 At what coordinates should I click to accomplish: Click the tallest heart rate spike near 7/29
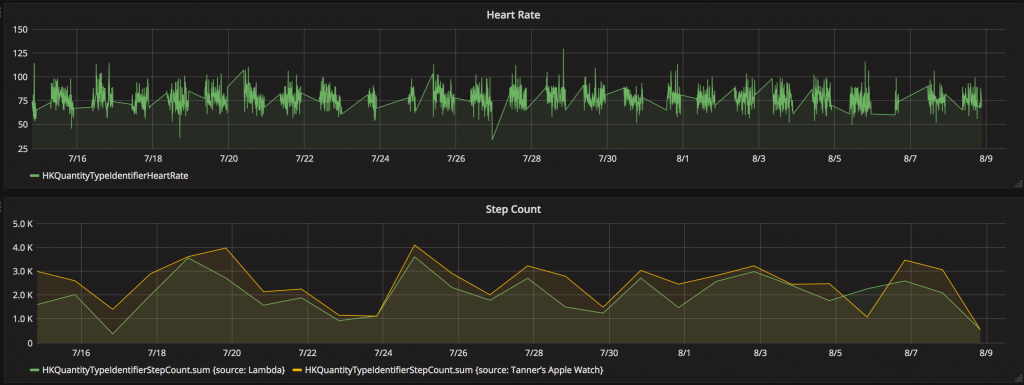pyautogui.click(x=563, y=50)
